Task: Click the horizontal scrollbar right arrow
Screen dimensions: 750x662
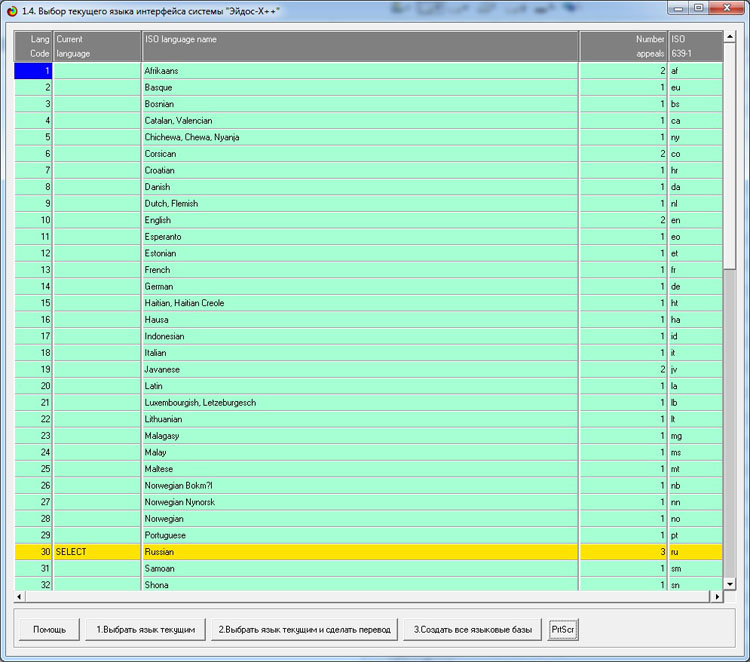Action: coord(716,596)
